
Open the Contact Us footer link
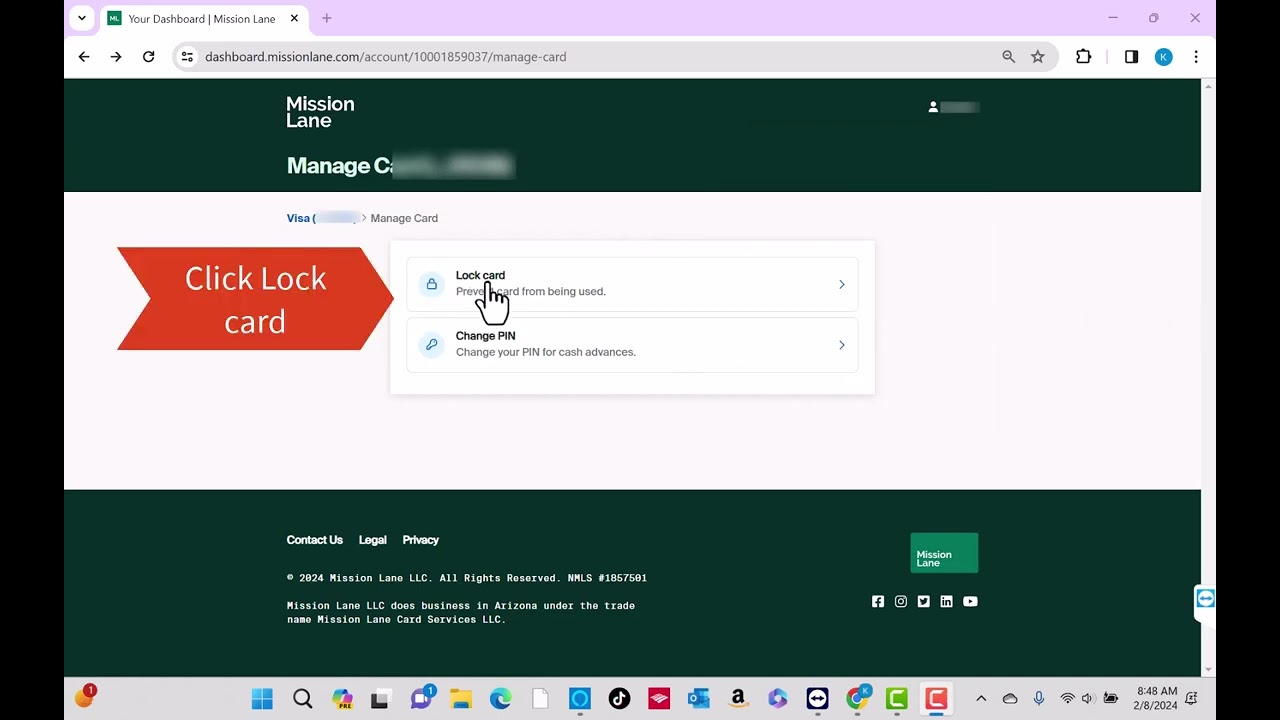pos(314,540)
